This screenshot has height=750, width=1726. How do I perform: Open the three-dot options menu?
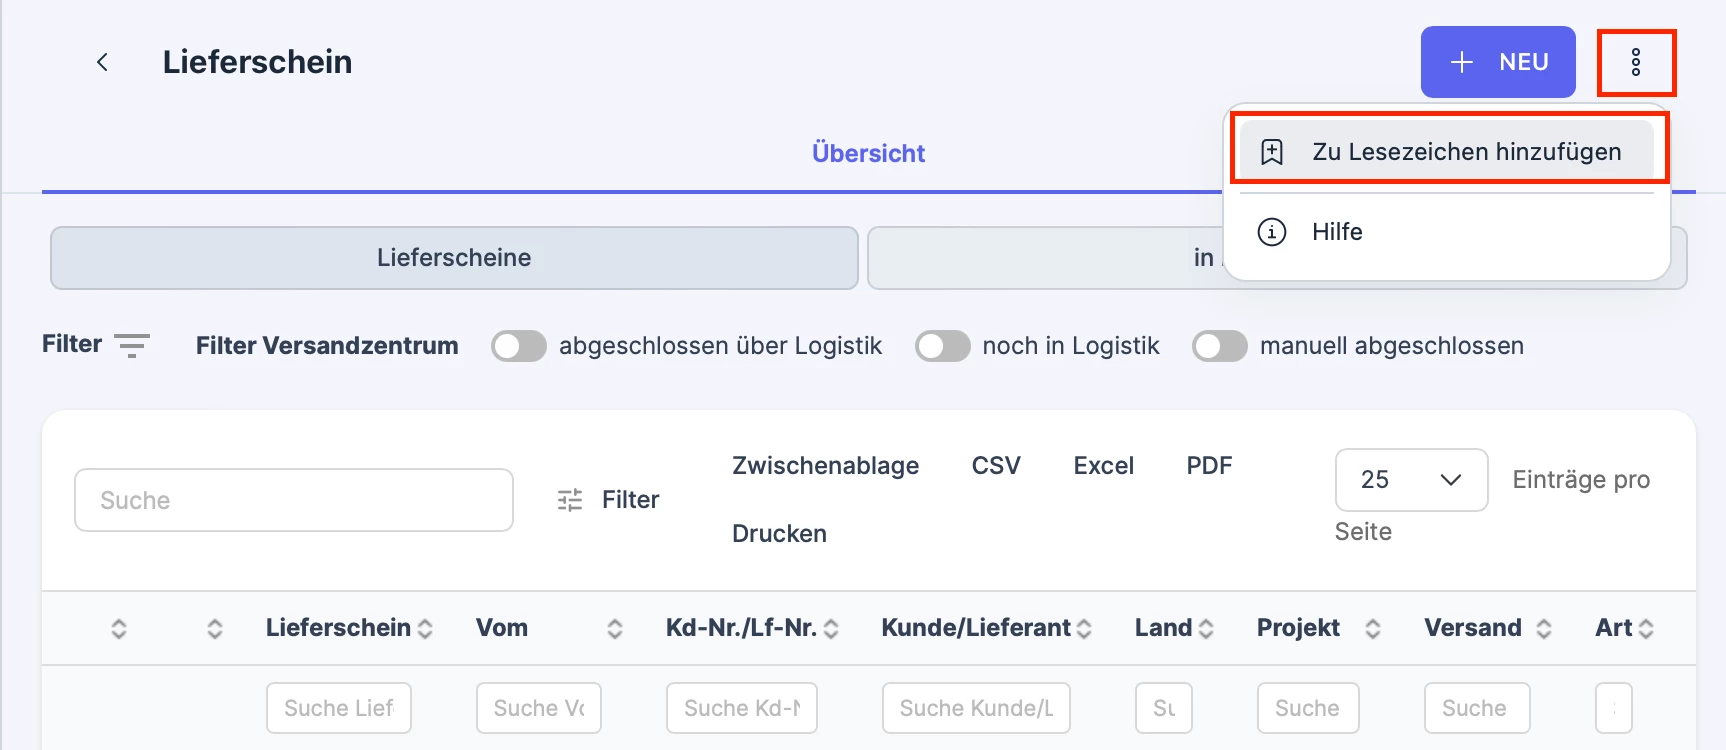[1636, 62]
